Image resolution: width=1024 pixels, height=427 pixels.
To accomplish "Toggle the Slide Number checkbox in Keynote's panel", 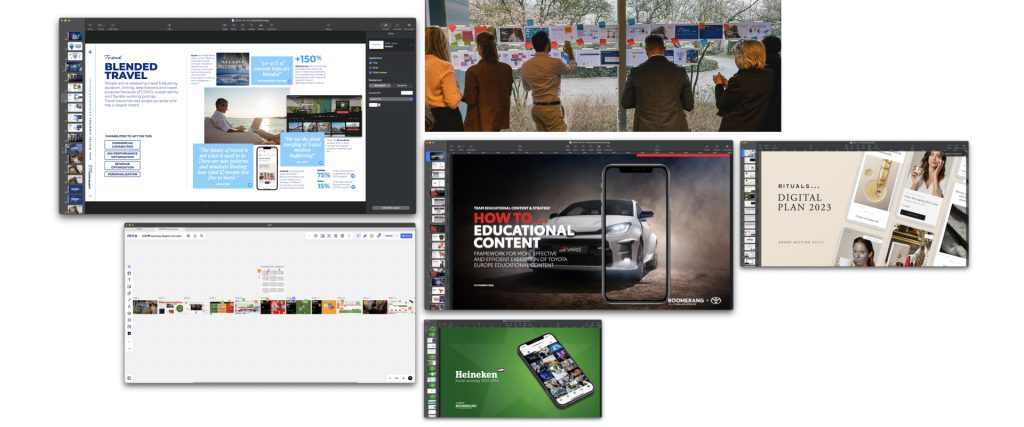I will click(372, 73).
